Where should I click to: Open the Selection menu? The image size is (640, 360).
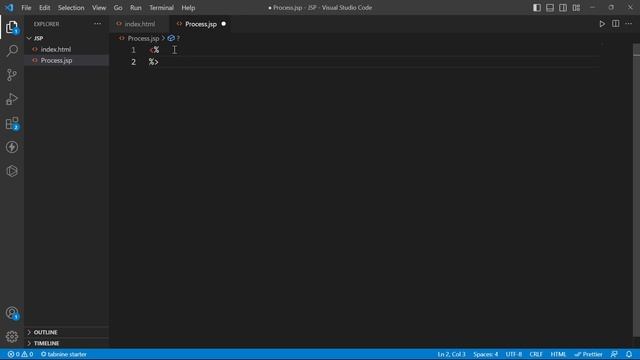click(71, 7)
